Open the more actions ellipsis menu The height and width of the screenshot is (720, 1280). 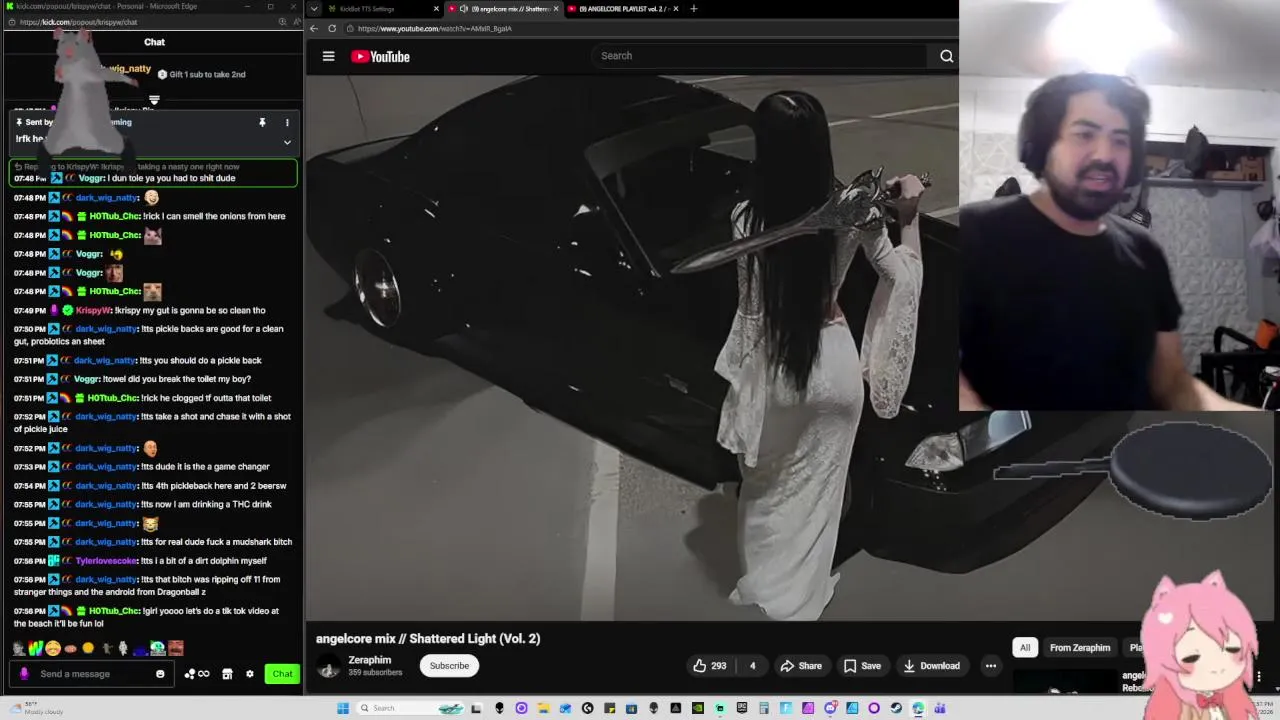tap(990, 666)
